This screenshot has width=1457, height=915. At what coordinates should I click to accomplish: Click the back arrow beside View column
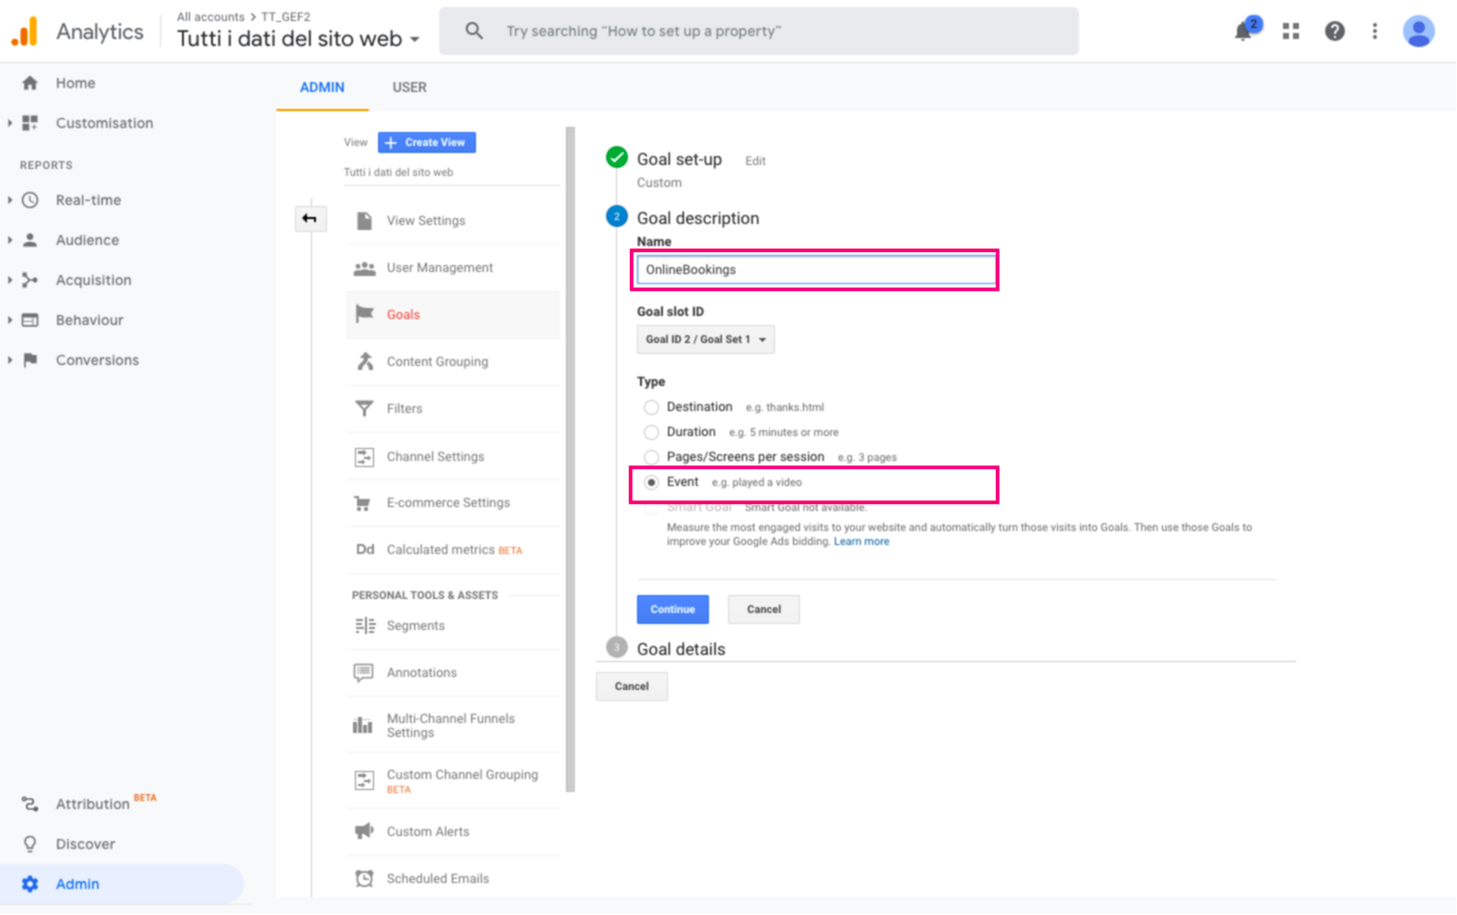310,218
